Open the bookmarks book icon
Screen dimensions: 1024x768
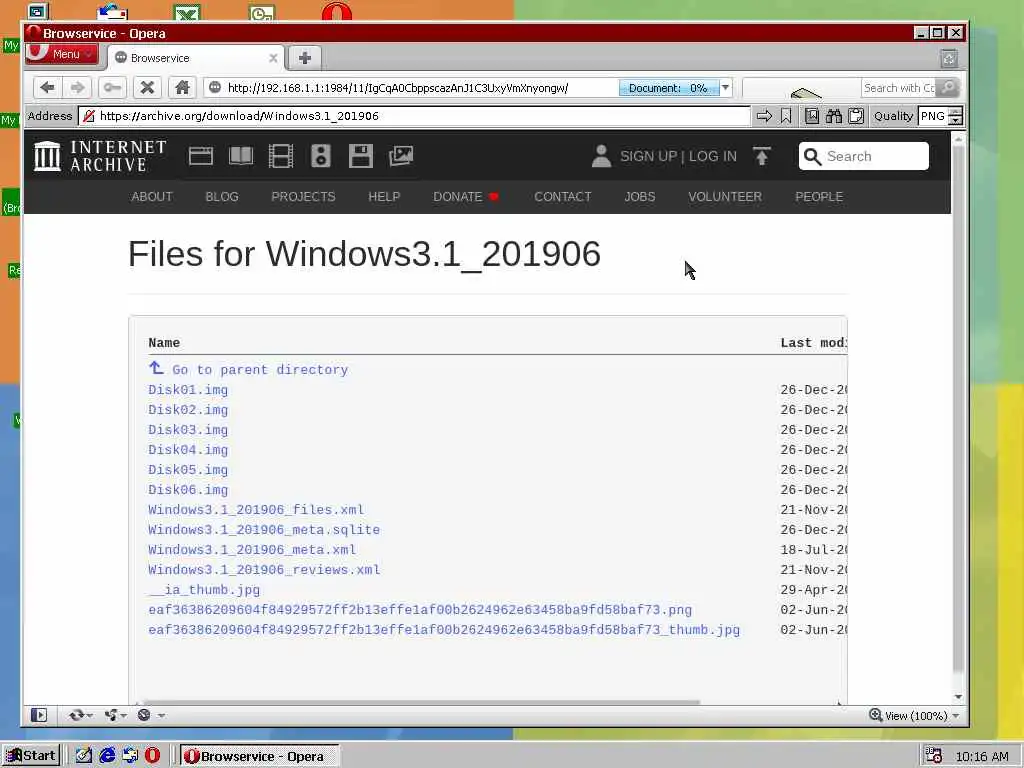(x=812, y=116)
